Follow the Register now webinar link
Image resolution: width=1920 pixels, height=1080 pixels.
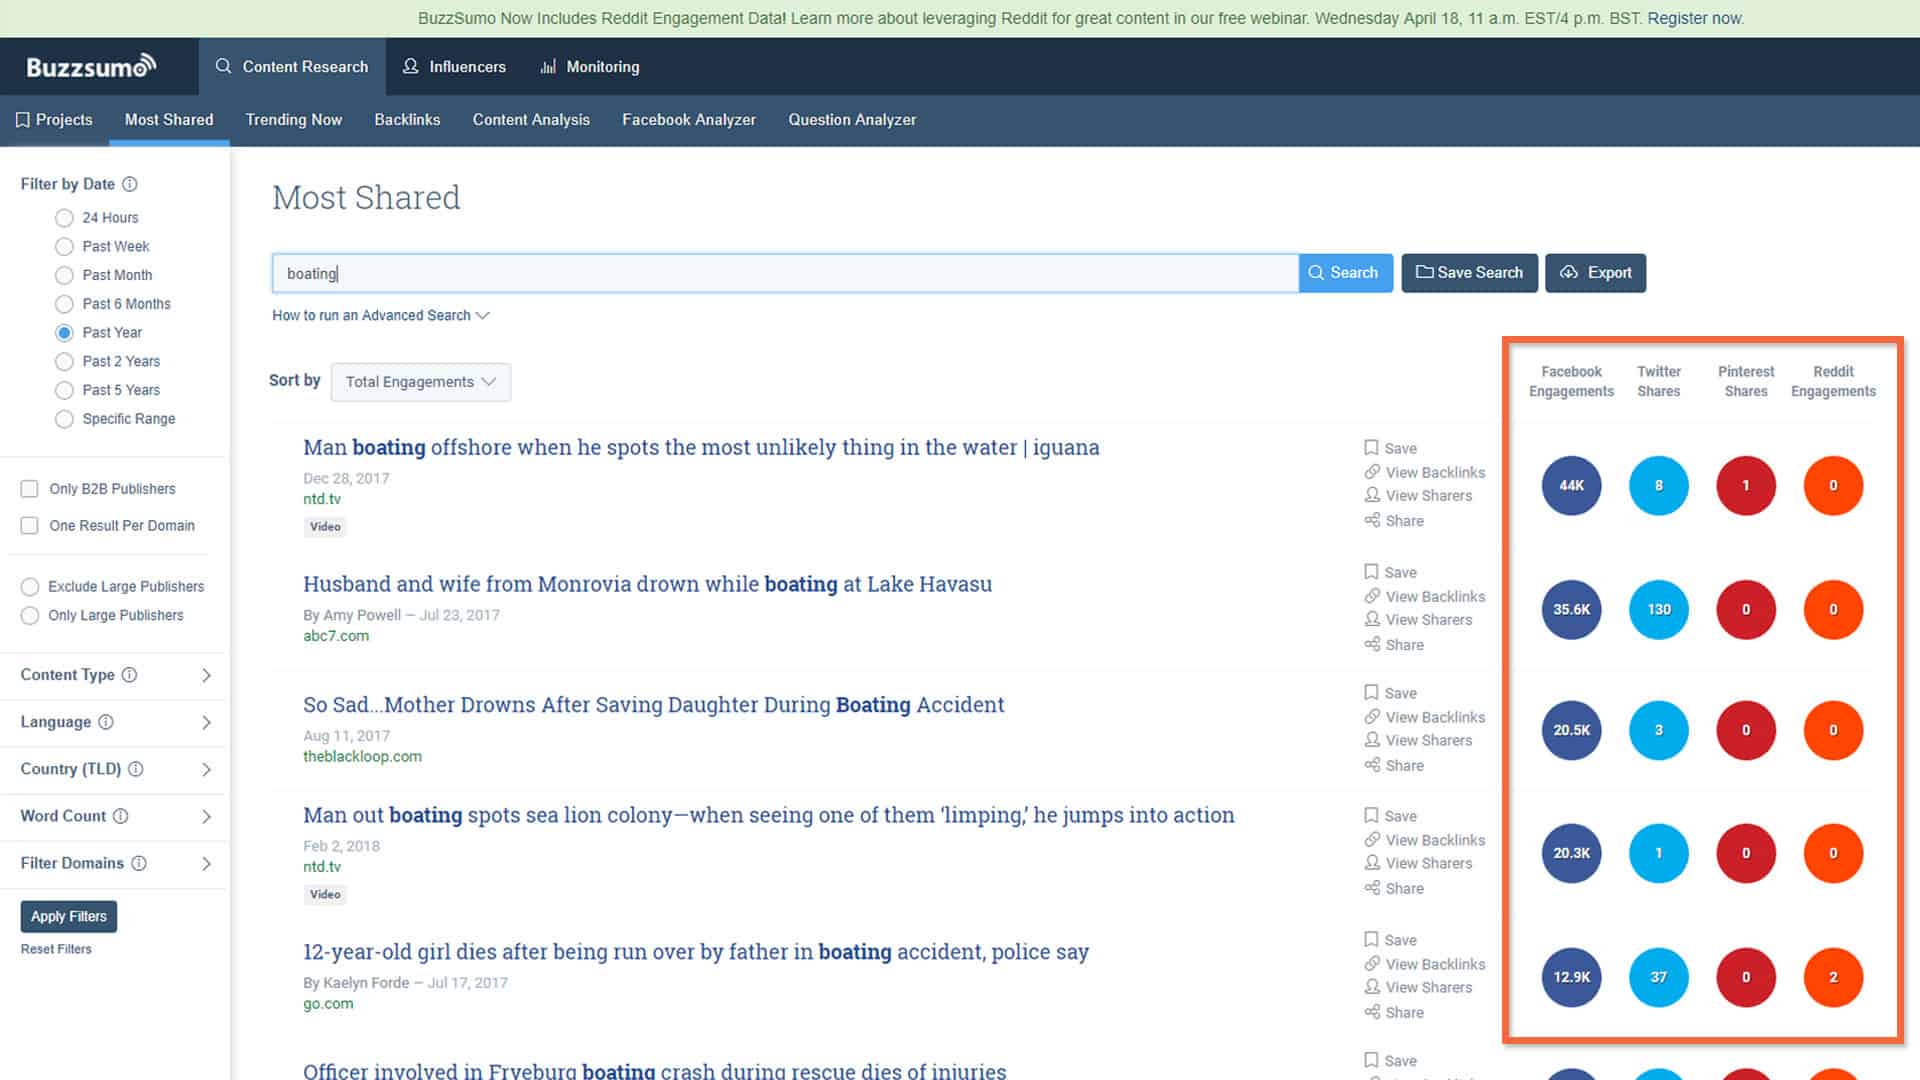point(1692,17)
